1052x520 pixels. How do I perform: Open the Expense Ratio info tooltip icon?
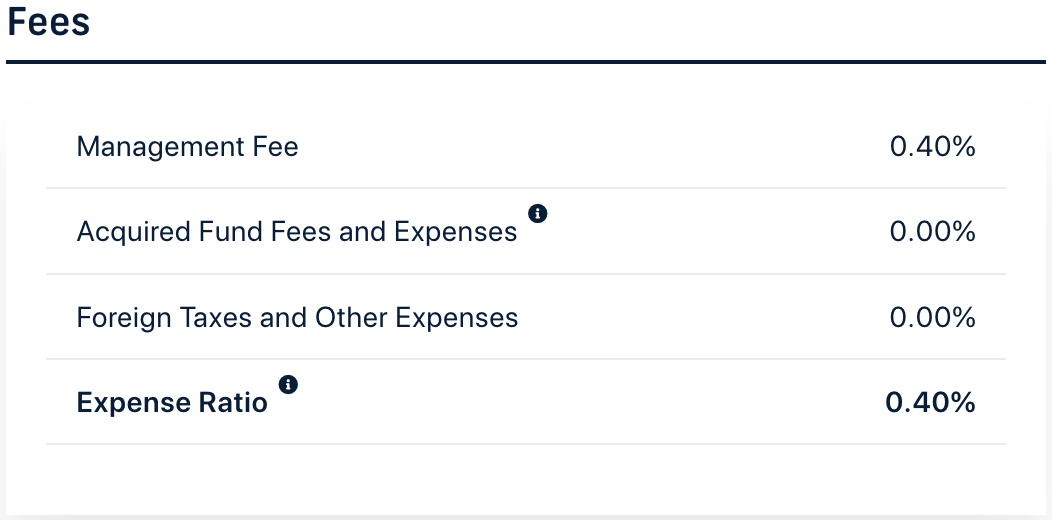(x=288, y=384)
